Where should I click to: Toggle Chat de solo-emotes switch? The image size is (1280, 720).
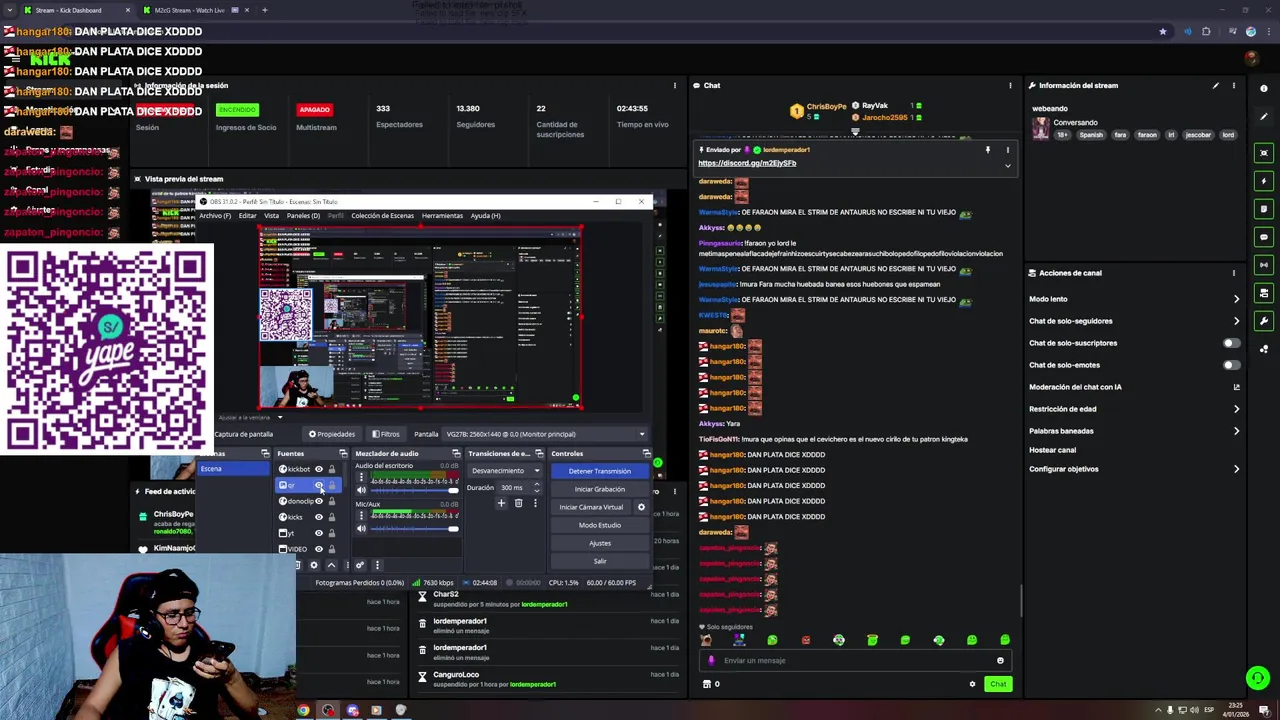coord(1231,365)
